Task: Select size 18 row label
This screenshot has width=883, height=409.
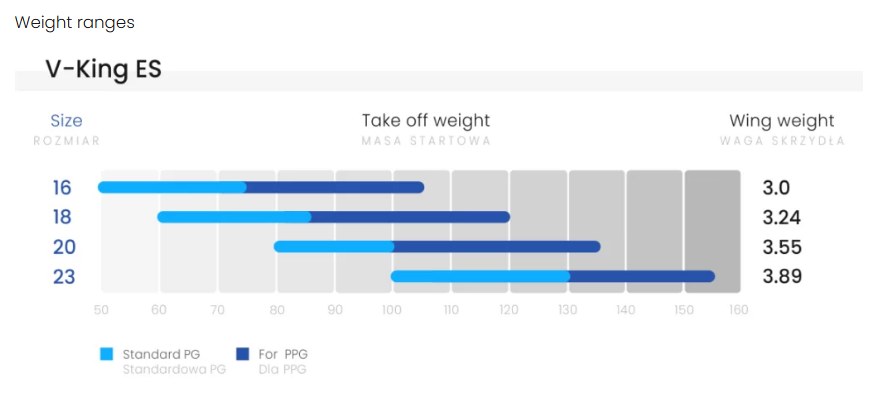Action: 63,218
